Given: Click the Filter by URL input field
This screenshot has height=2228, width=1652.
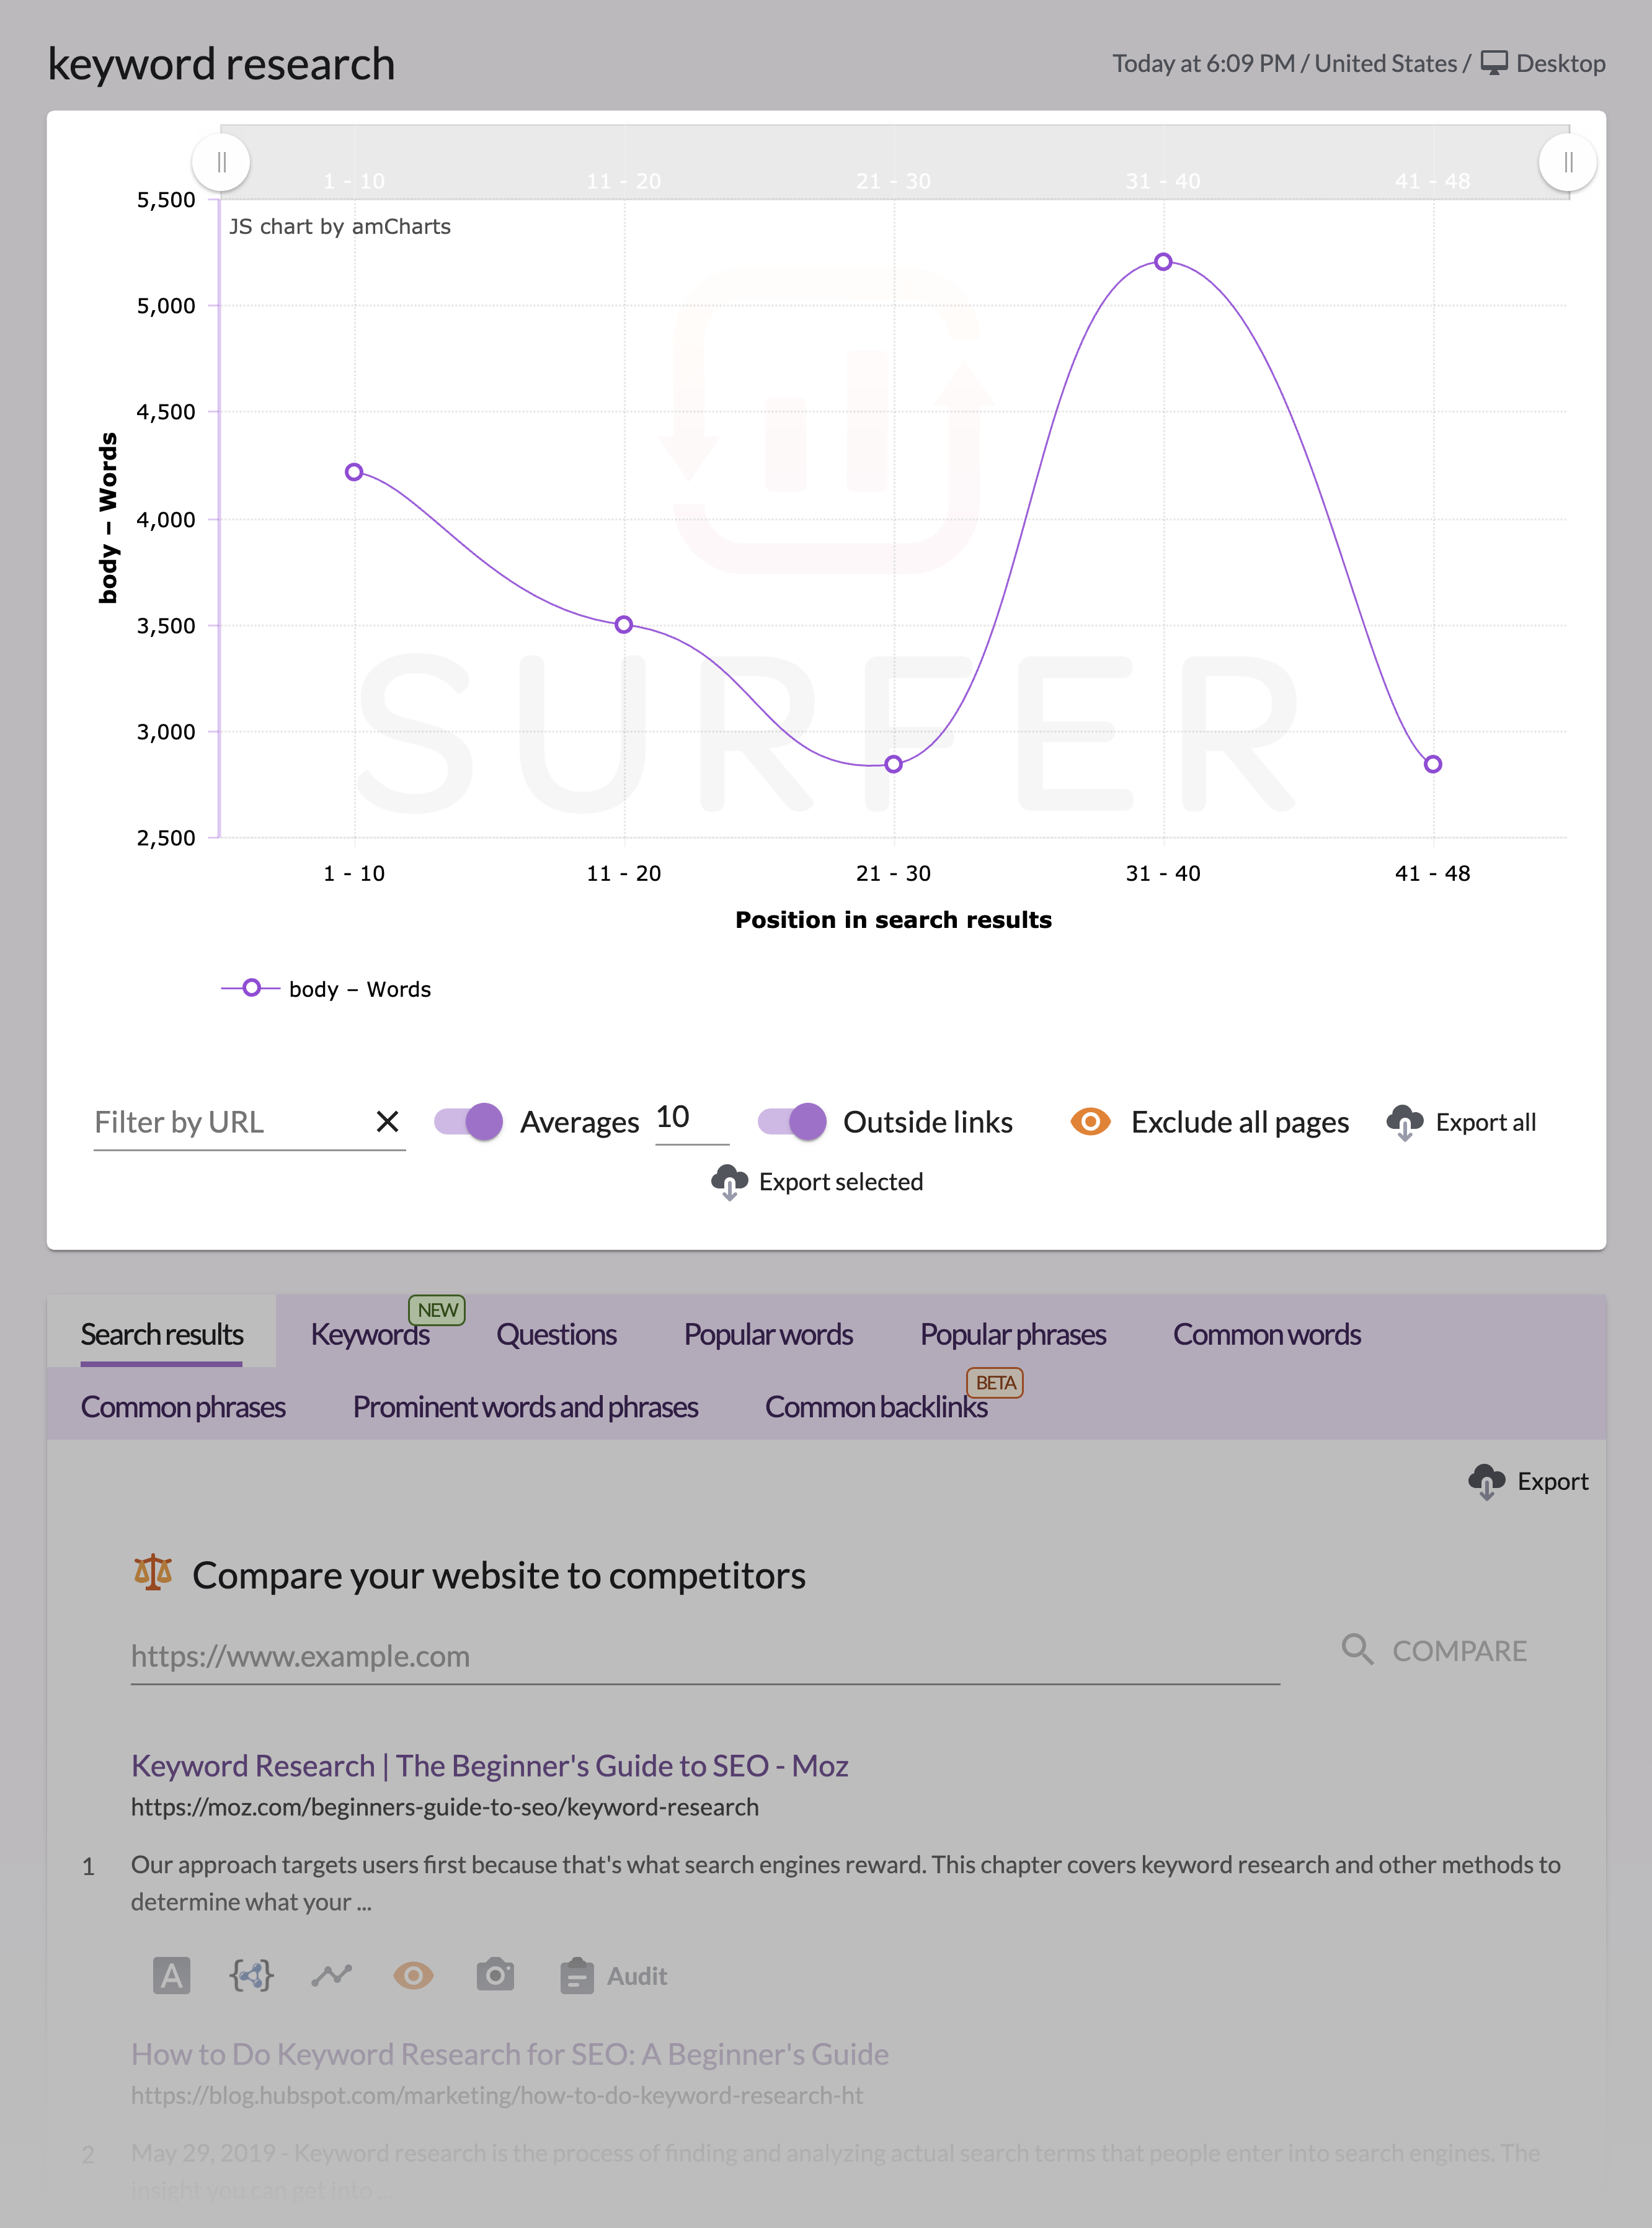Looking at the screenshot, I should pyautogui.click(x=226, y=1119).
